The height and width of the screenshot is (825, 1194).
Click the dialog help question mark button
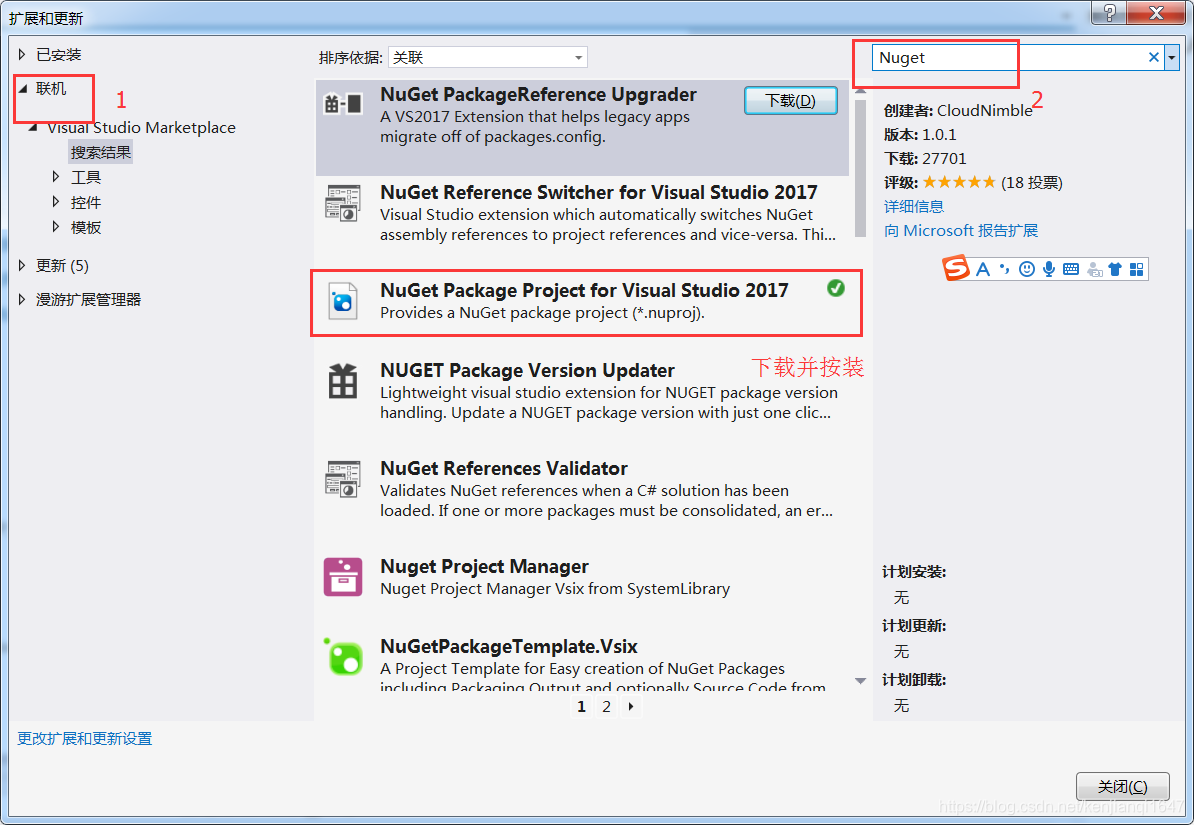point(1109,13)
